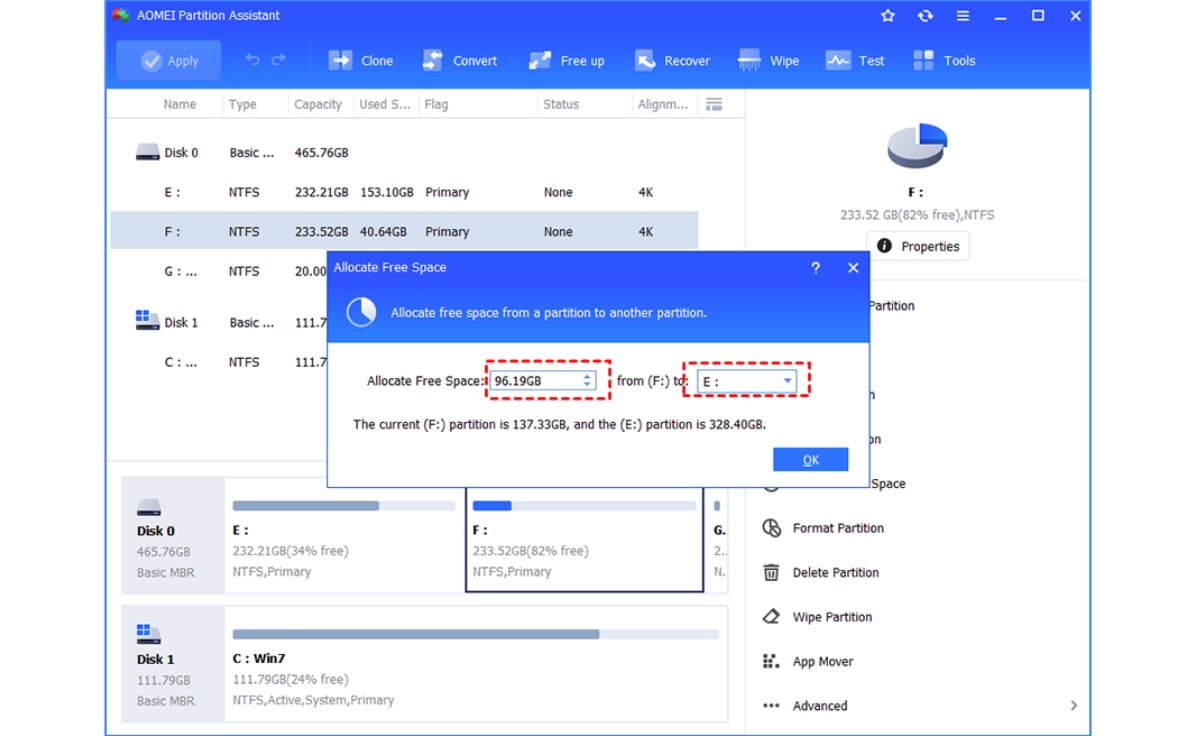
Task: Click OK in Allocate Free Space dialog
Action: [811, 459]
